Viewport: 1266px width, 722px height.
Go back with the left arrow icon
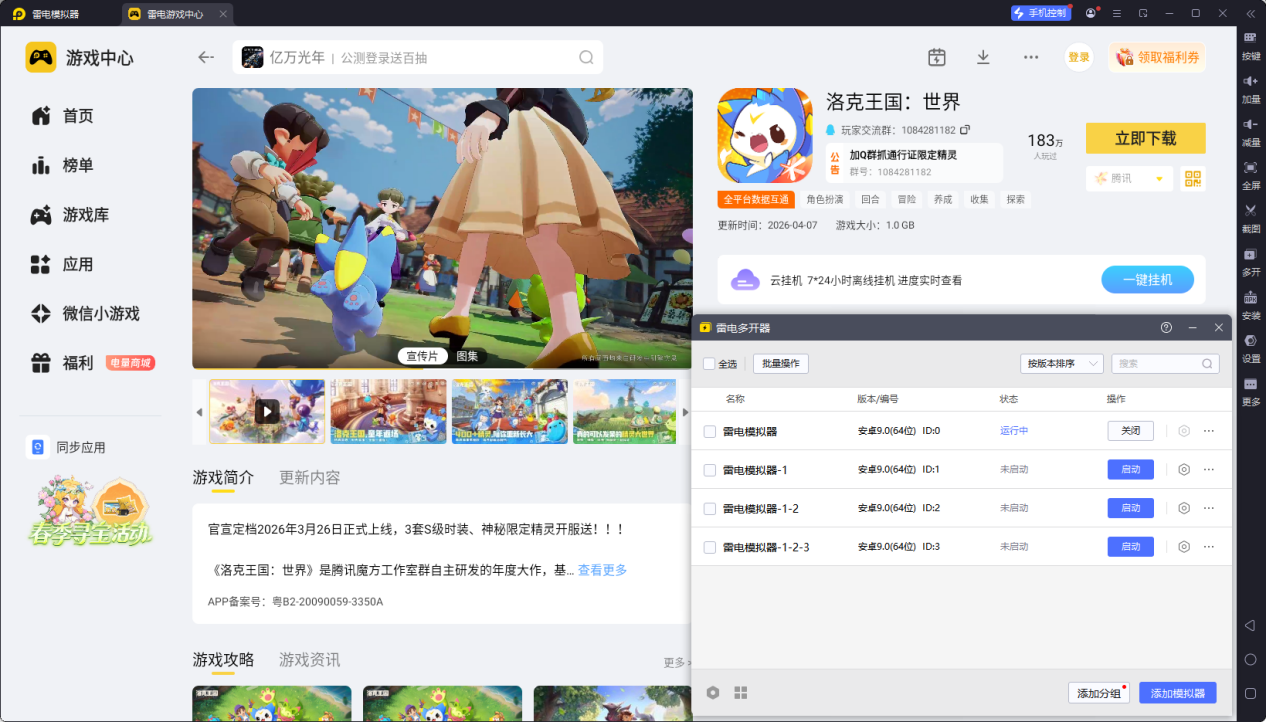(206, 57)
